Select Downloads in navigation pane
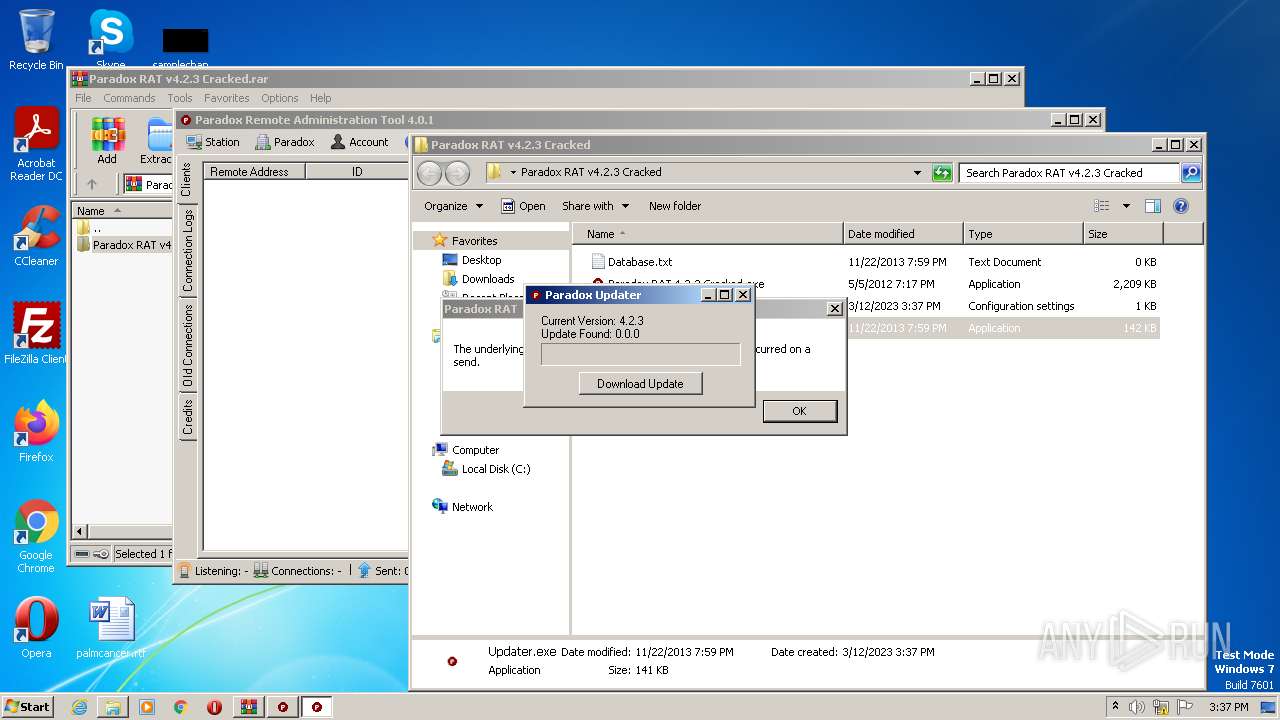This screenshot has height=720, width=1280. click(478, 279)
